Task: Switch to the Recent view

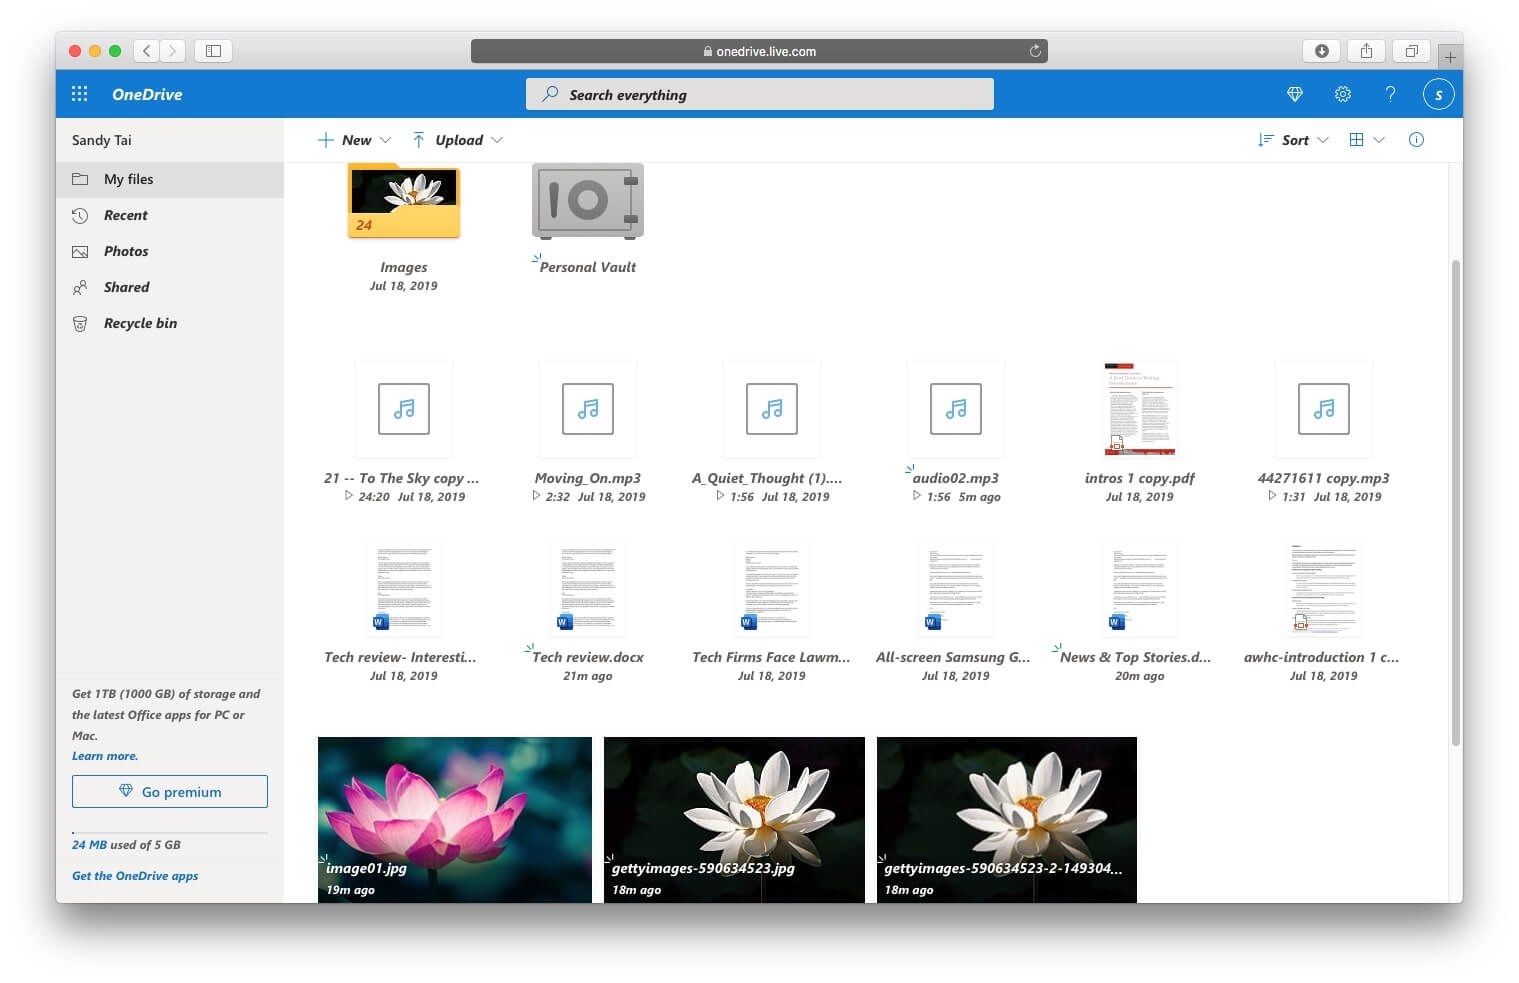Action: (x=125, y=215)
